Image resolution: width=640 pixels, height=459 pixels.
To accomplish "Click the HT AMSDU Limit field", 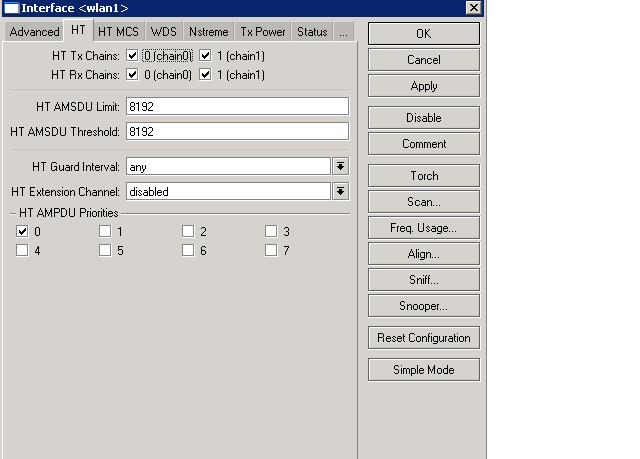I will click(237, 106).
